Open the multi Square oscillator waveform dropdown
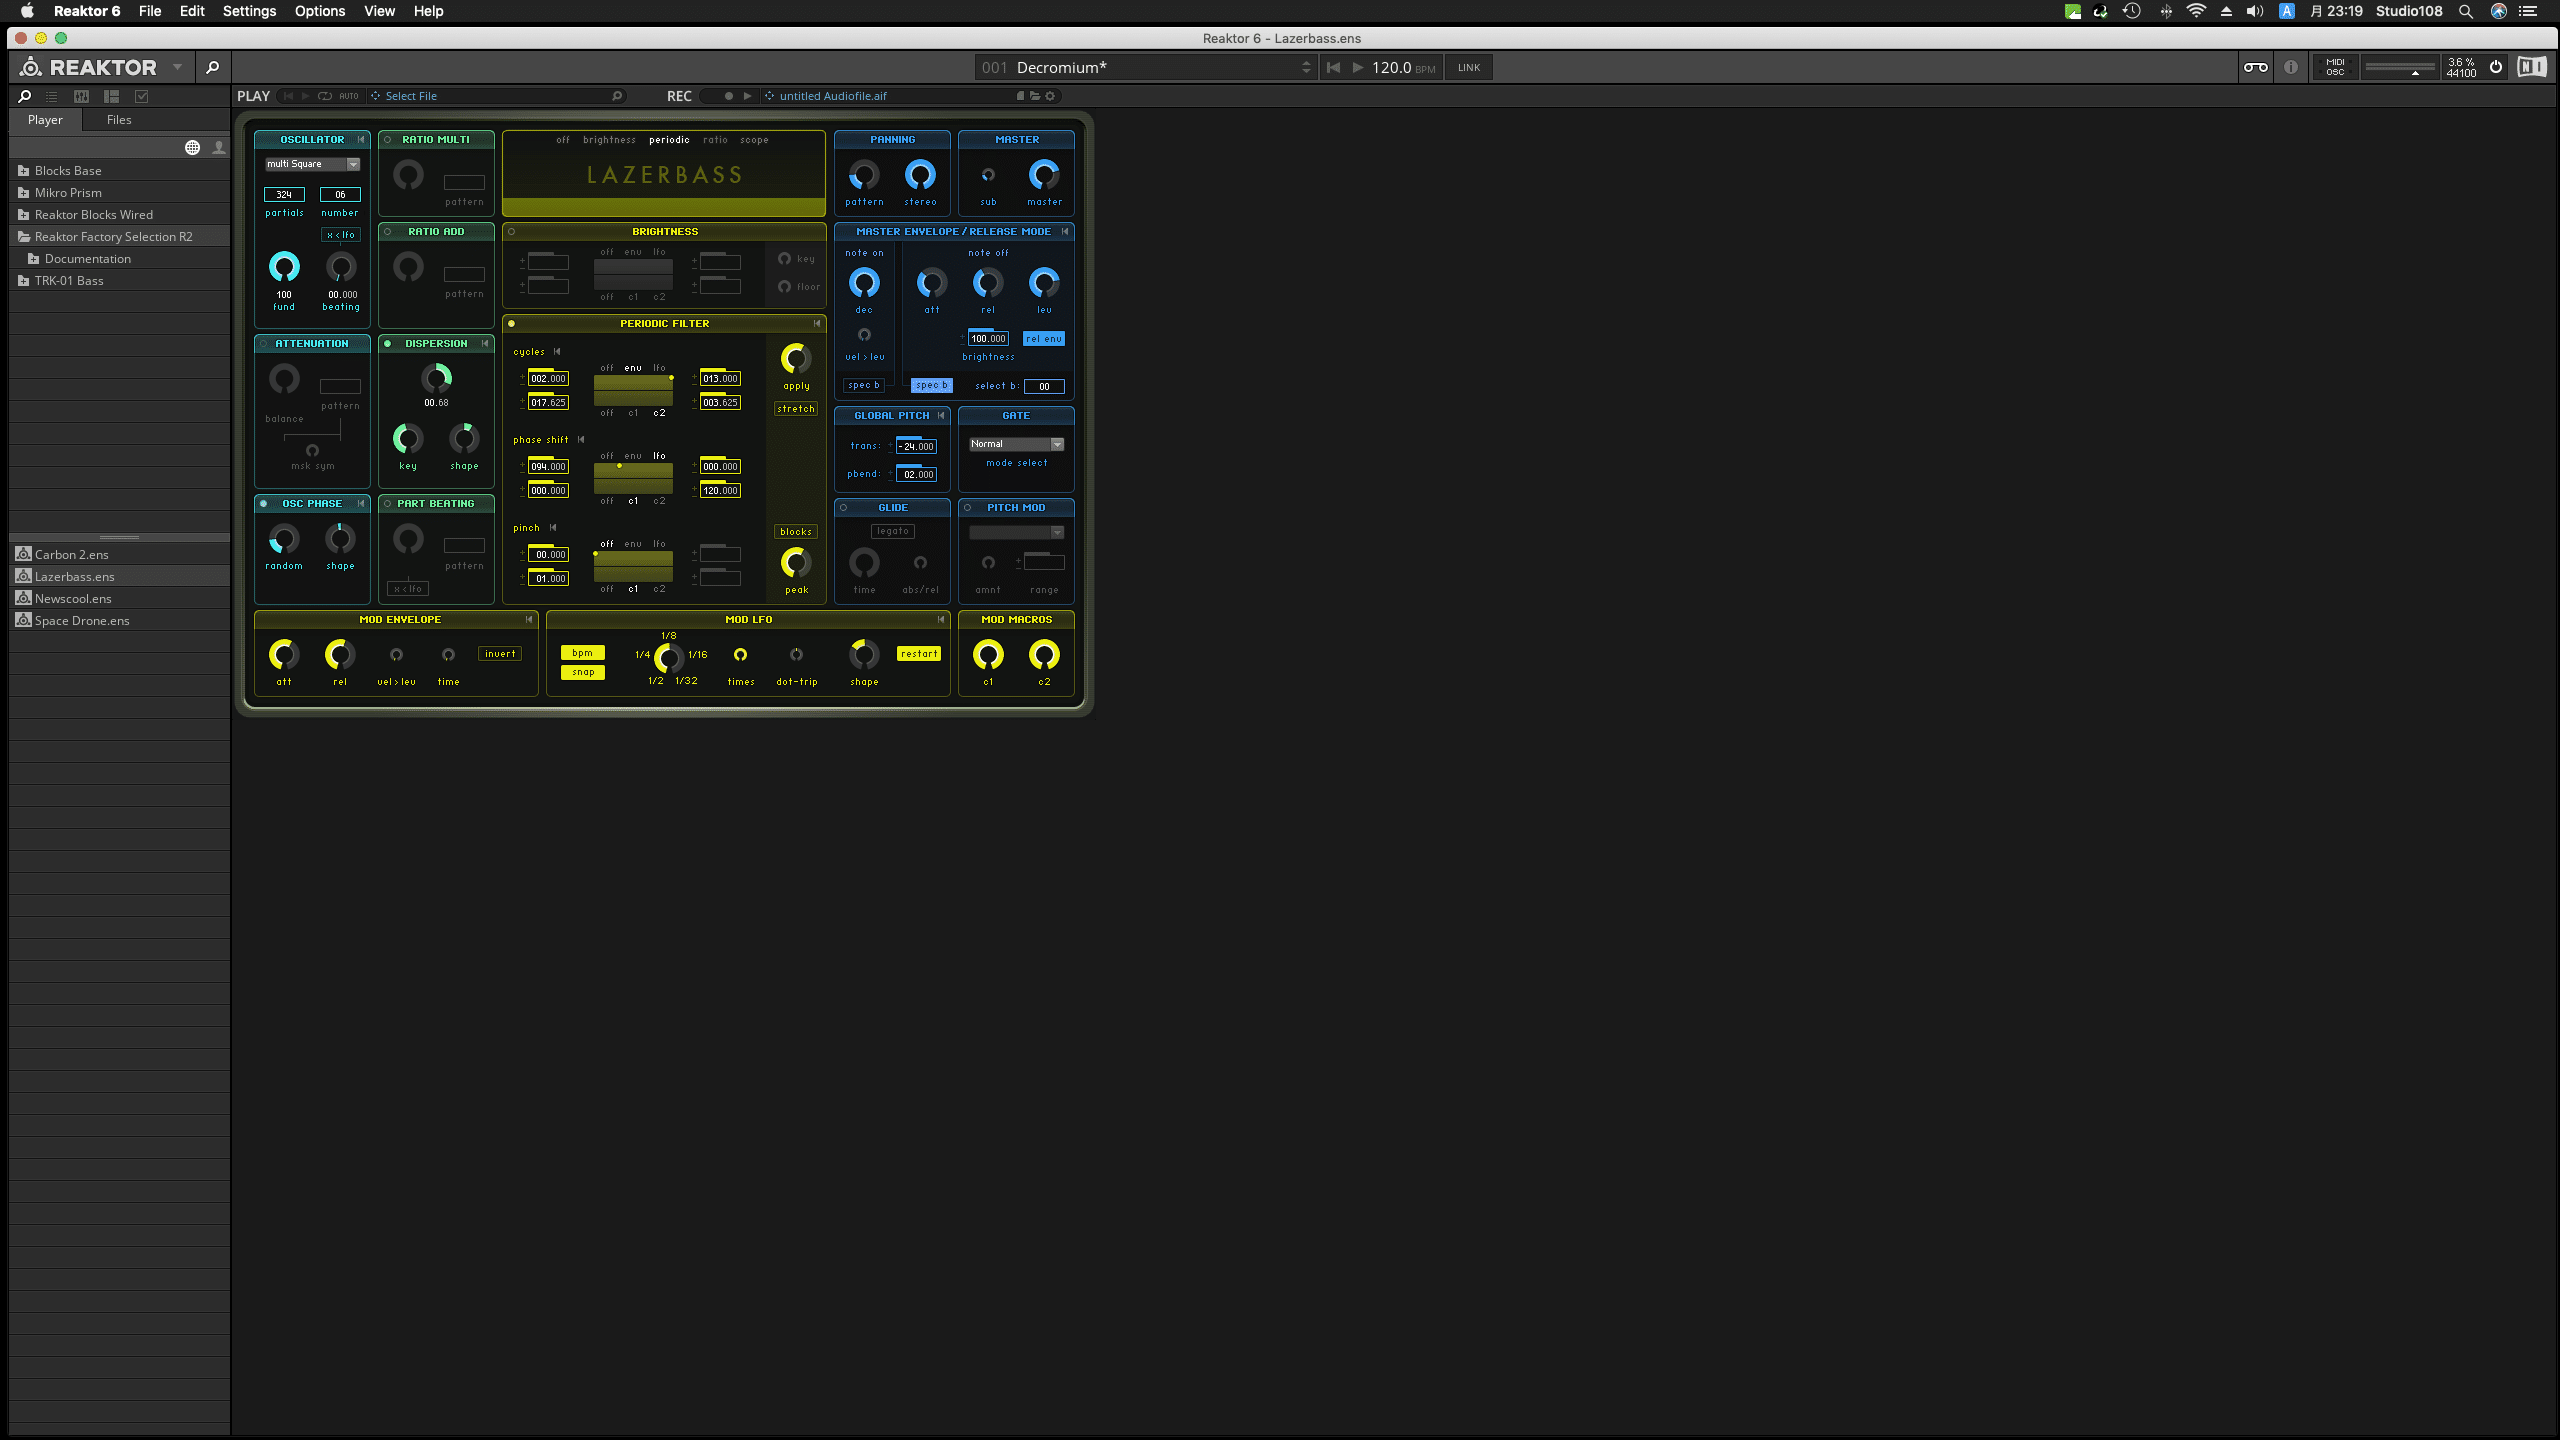The height and width of the screenshot is (1440, 2560). point(312,164)
